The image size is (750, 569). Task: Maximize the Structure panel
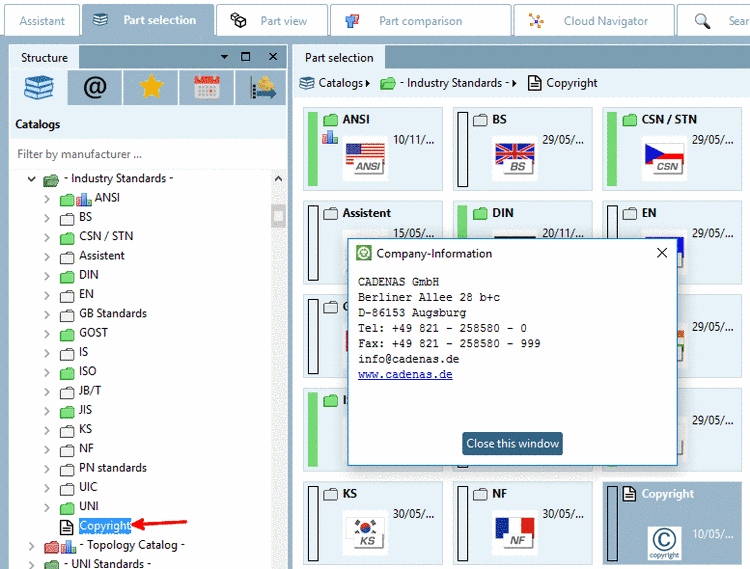245,57
